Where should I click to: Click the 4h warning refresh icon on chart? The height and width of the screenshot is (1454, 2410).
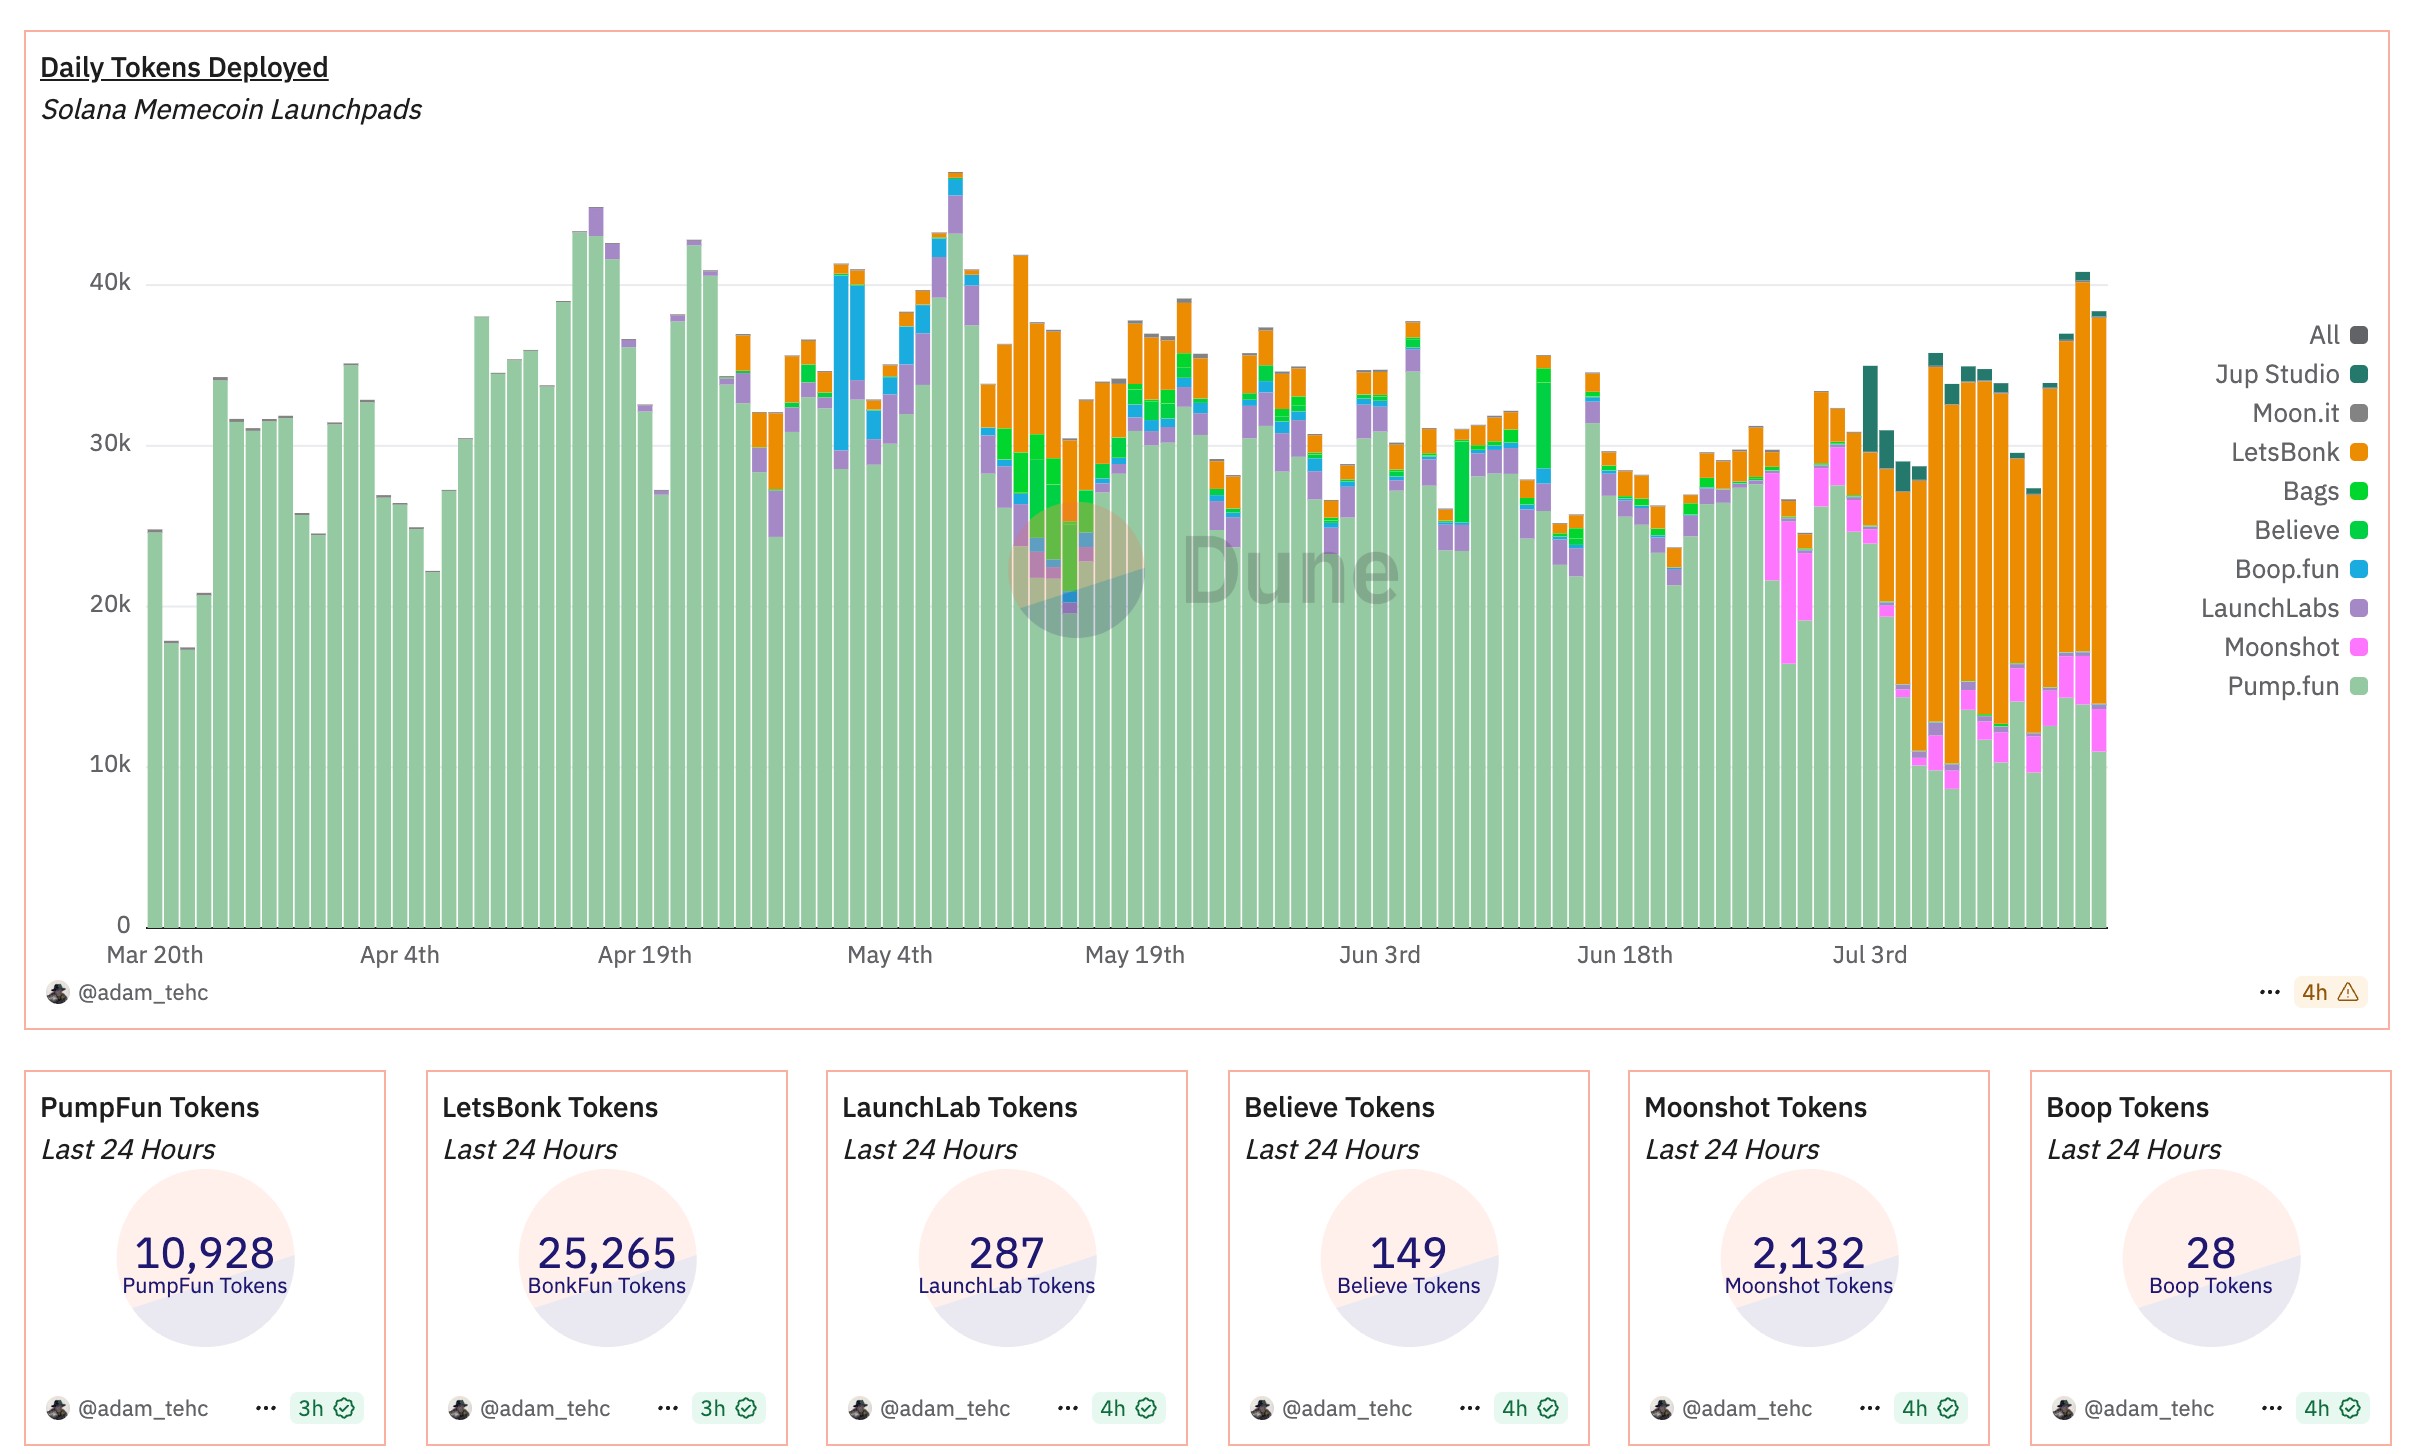(x=2348, y=992)
